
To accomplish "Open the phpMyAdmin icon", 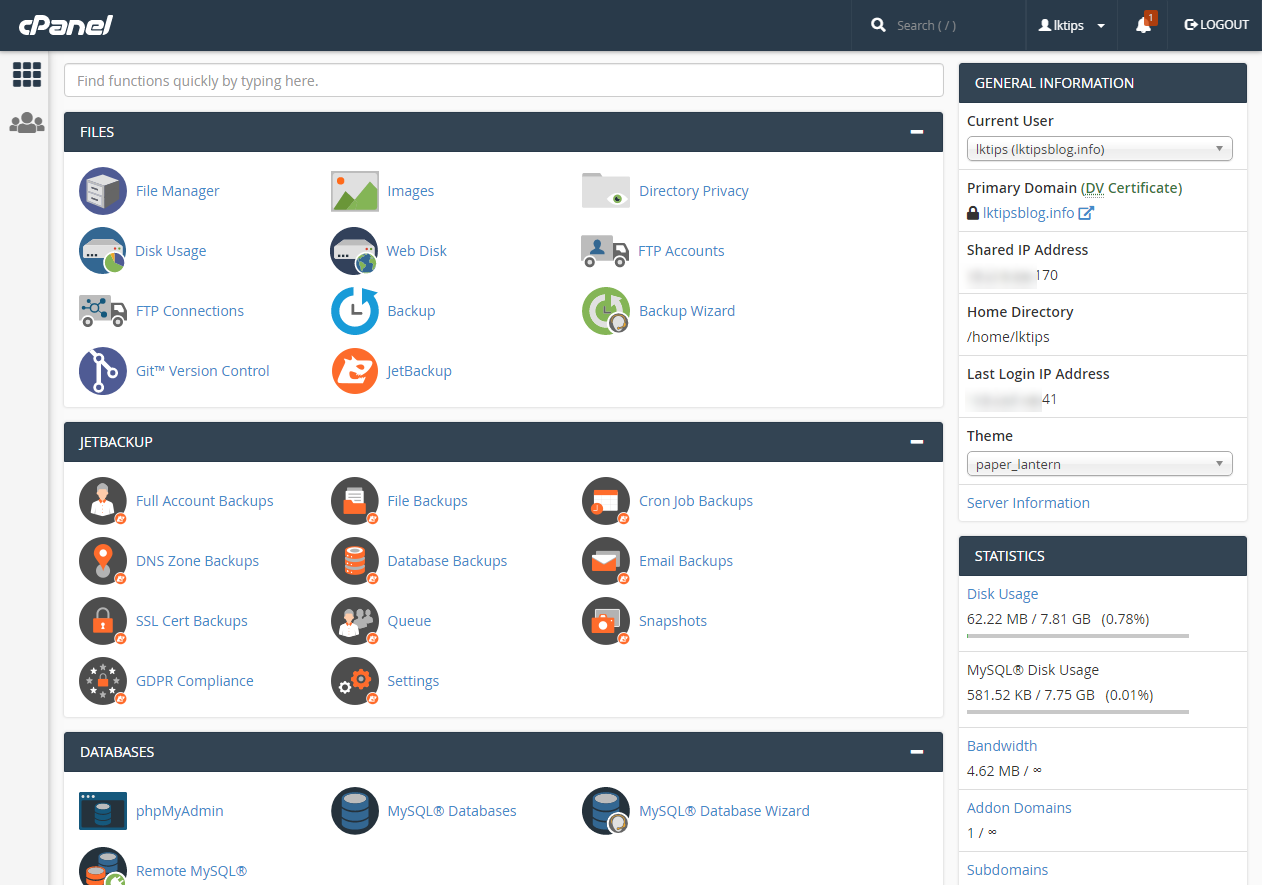I will [x=103, y=811].
